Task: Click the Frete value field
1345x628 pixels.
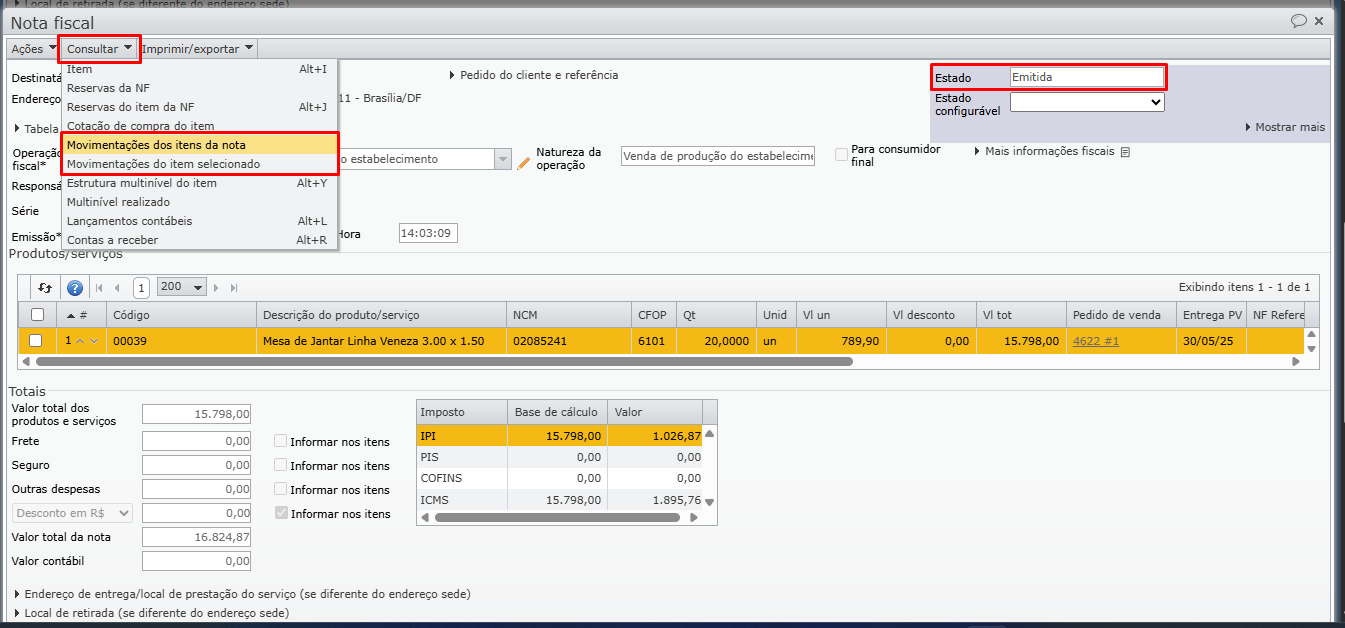Action: [196, 441]
